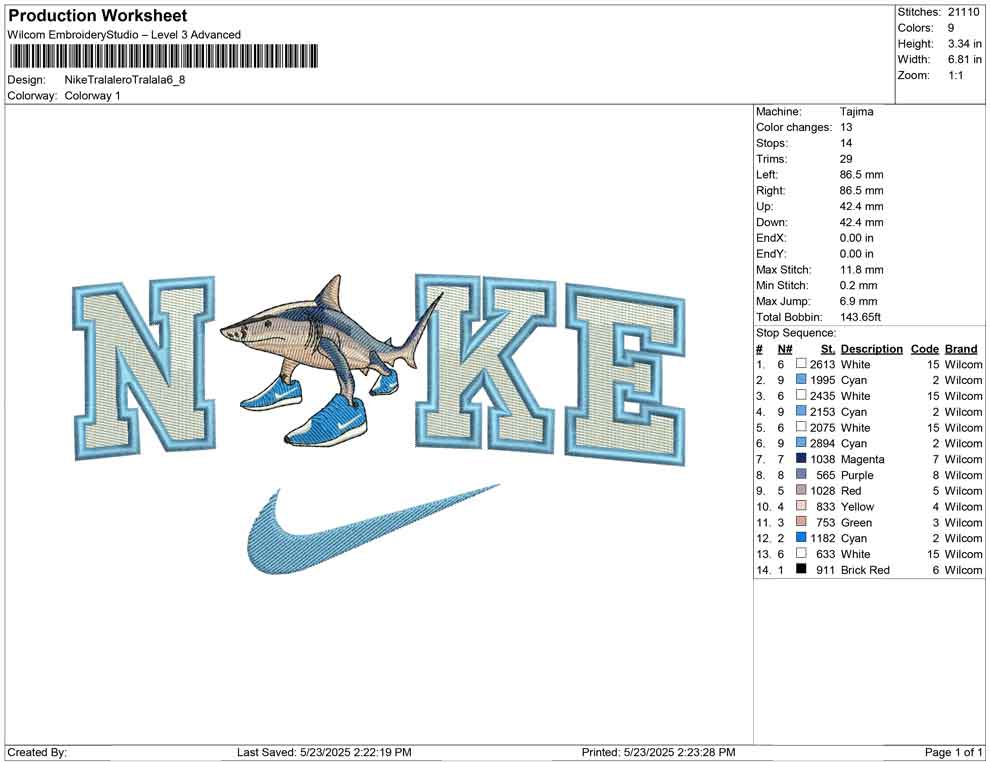Select the Width value 6.81 in

964,59
